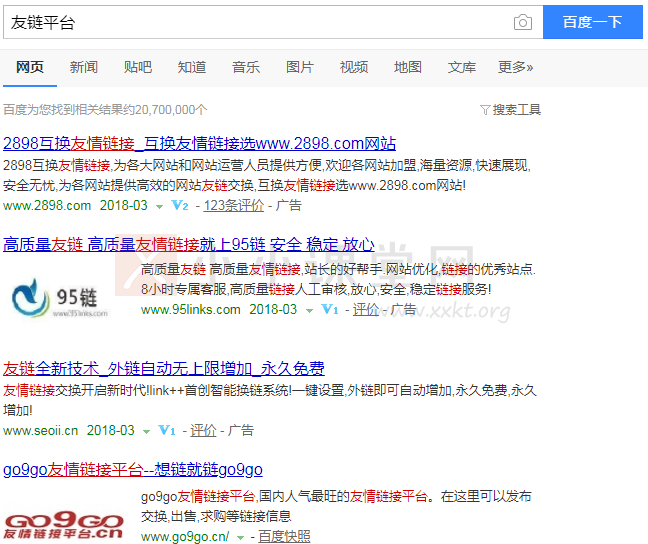Click the www.95links.com green URL

pos(191,310)
